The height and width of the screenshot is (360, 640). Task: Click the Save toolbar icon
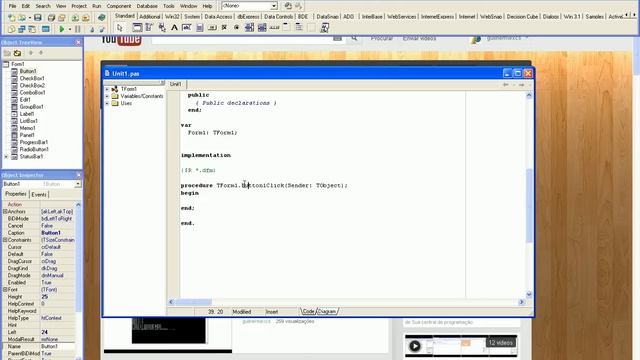[38, 18]
